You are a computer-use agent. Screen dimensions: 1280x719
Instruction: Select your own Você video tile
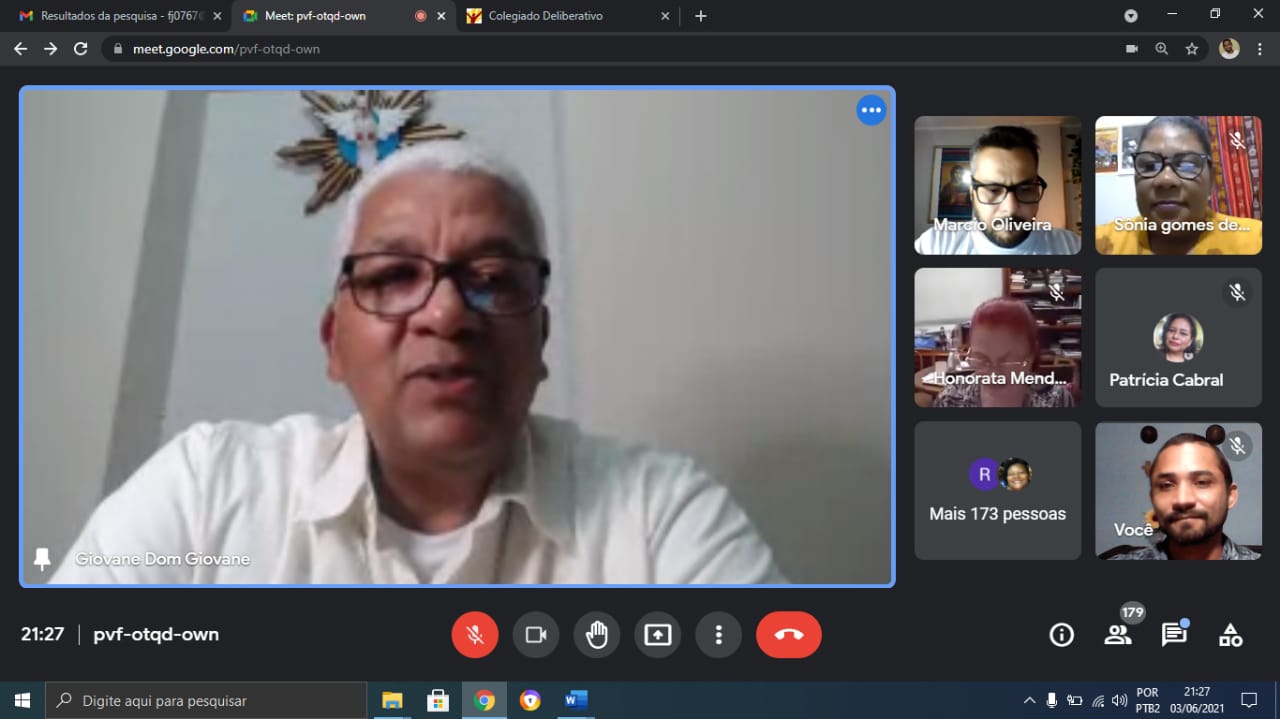pos(1178,490)
